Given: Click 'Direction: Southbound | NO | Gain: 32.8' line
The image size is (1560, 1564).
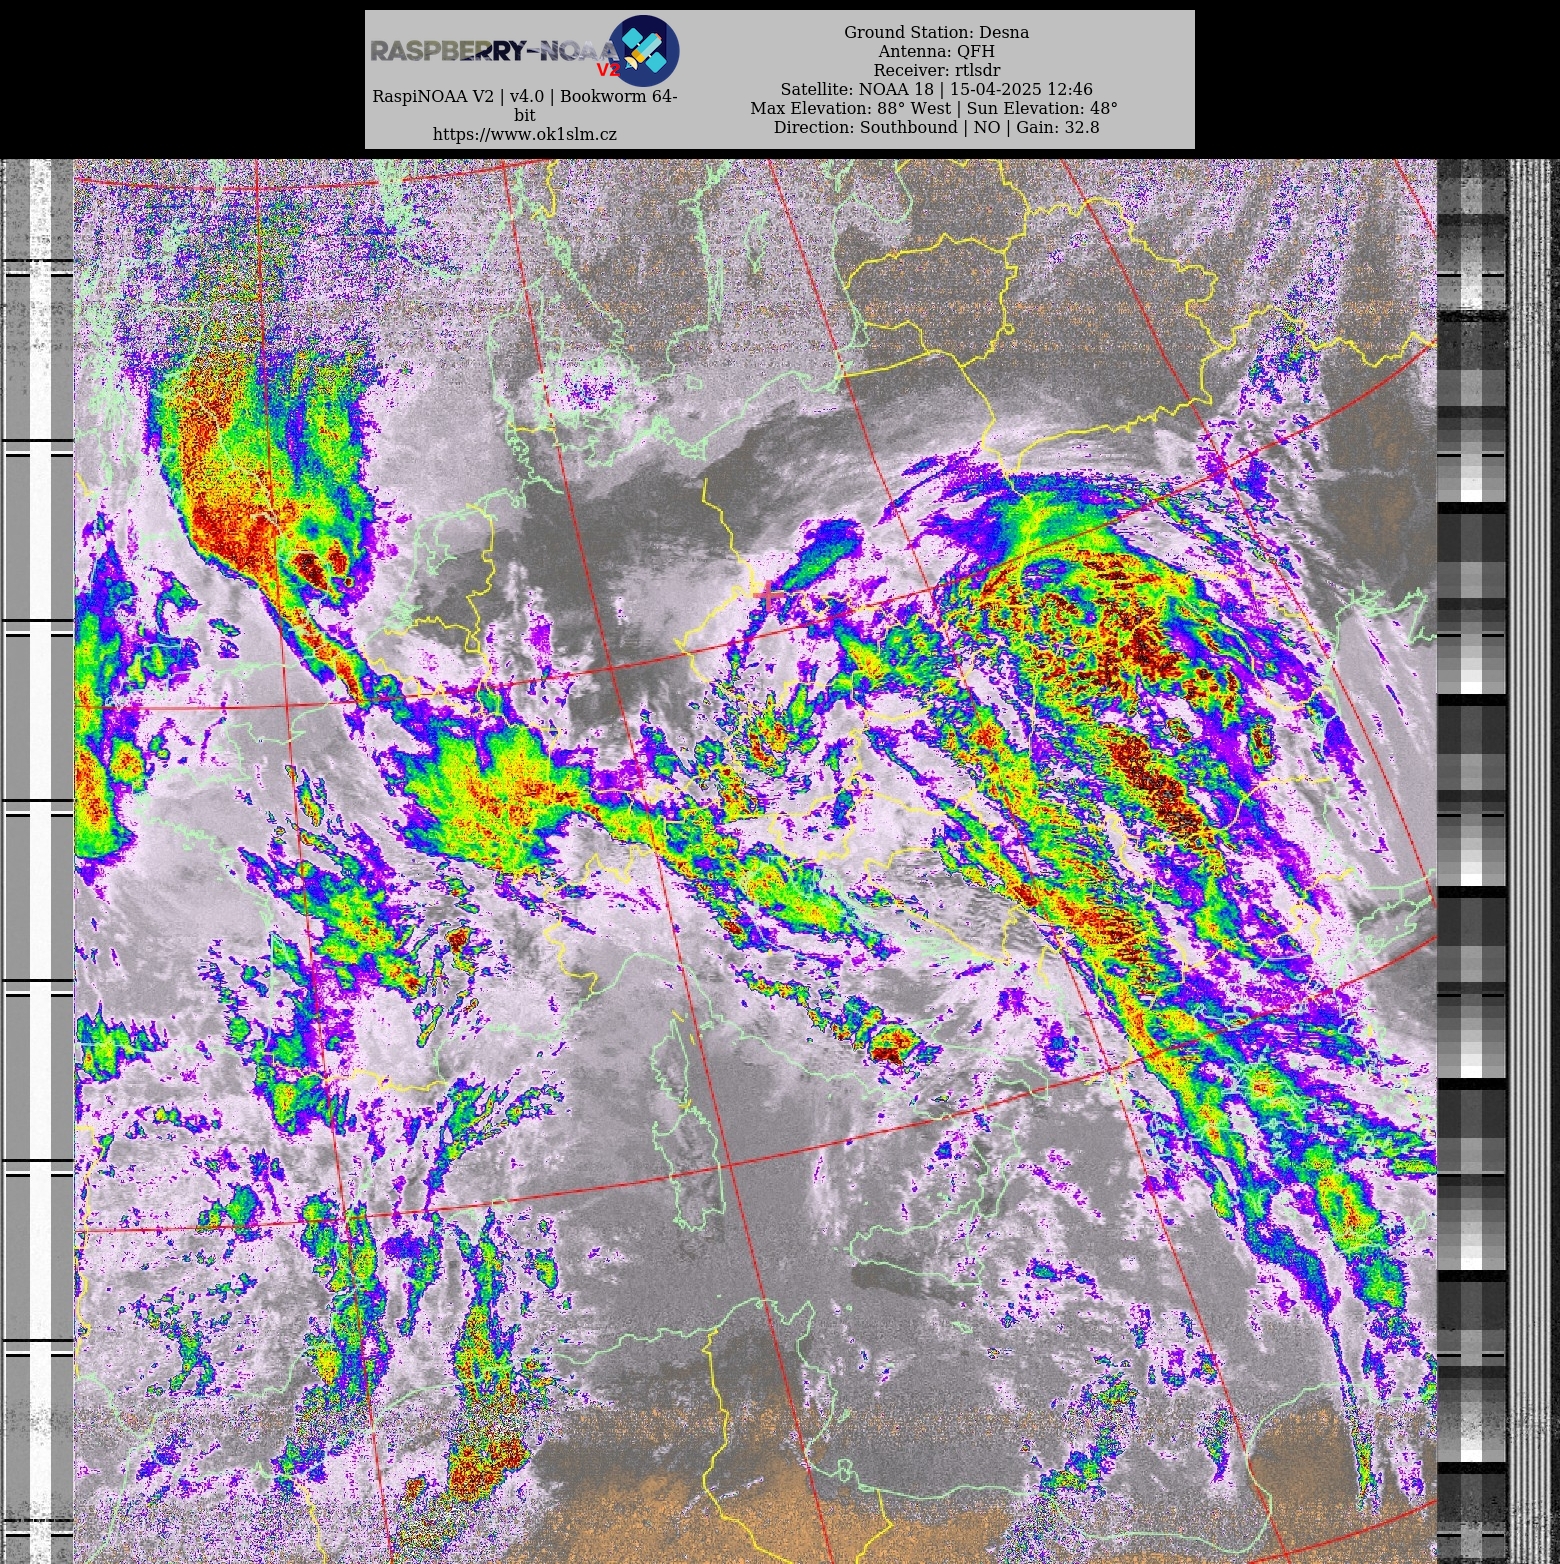Looking at the screenshot, I should pyautogui.click(x=936, y=127).
